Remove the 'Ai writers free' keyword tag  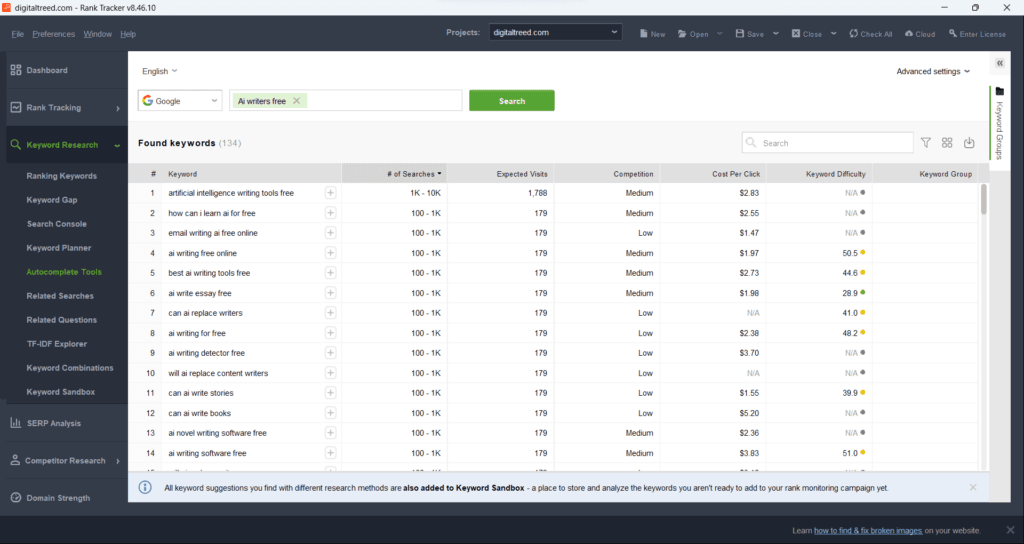click(297, 101)
